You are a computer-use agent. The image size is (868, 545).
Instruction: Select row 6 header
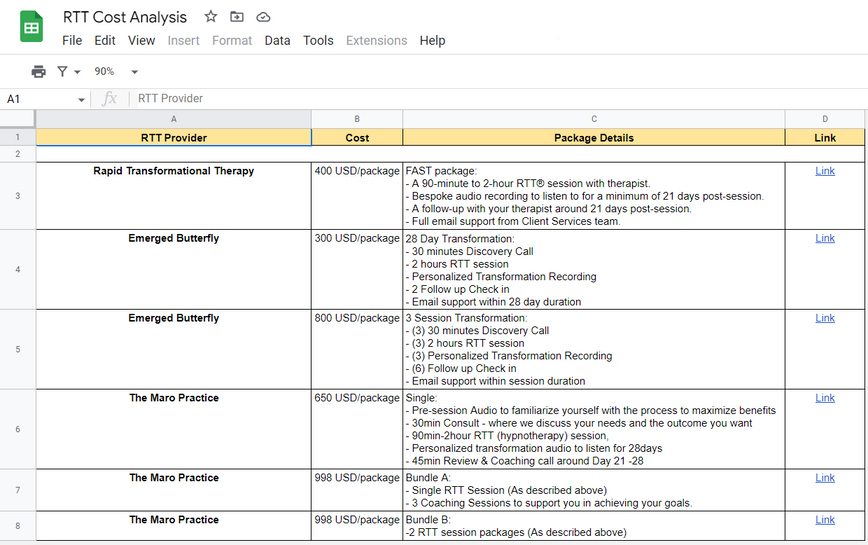click(x=17, y=429)
